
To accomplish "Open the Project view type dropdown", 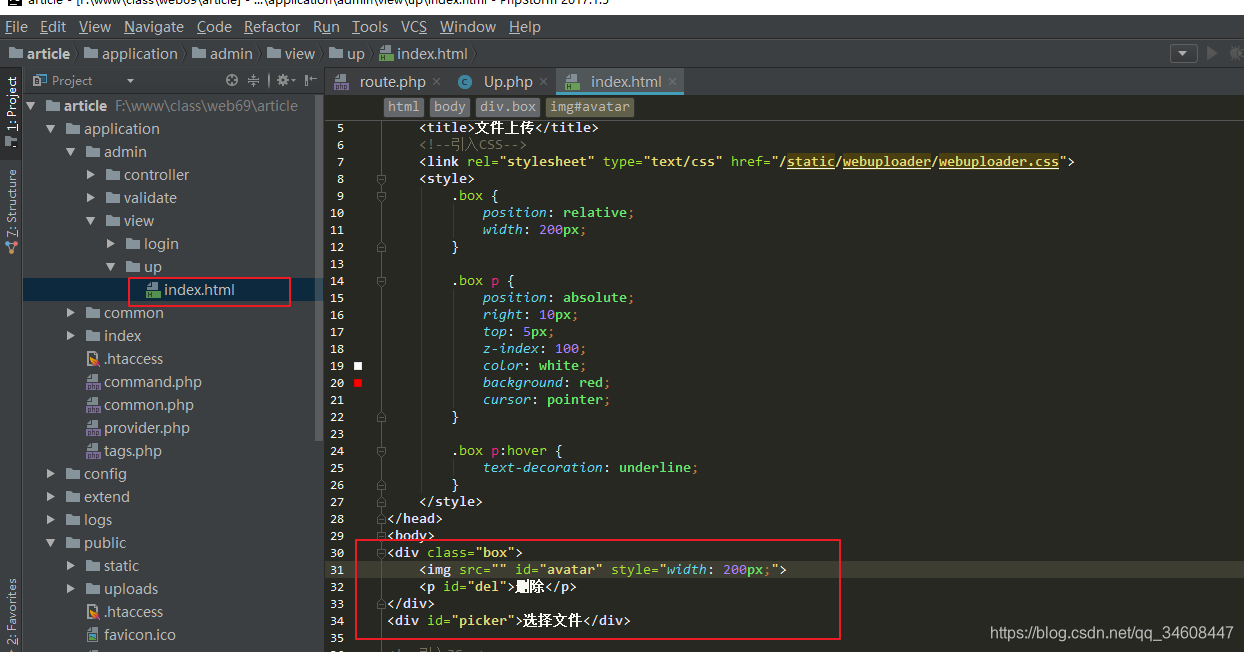I will pyautogui.click(x=130, y=81).
